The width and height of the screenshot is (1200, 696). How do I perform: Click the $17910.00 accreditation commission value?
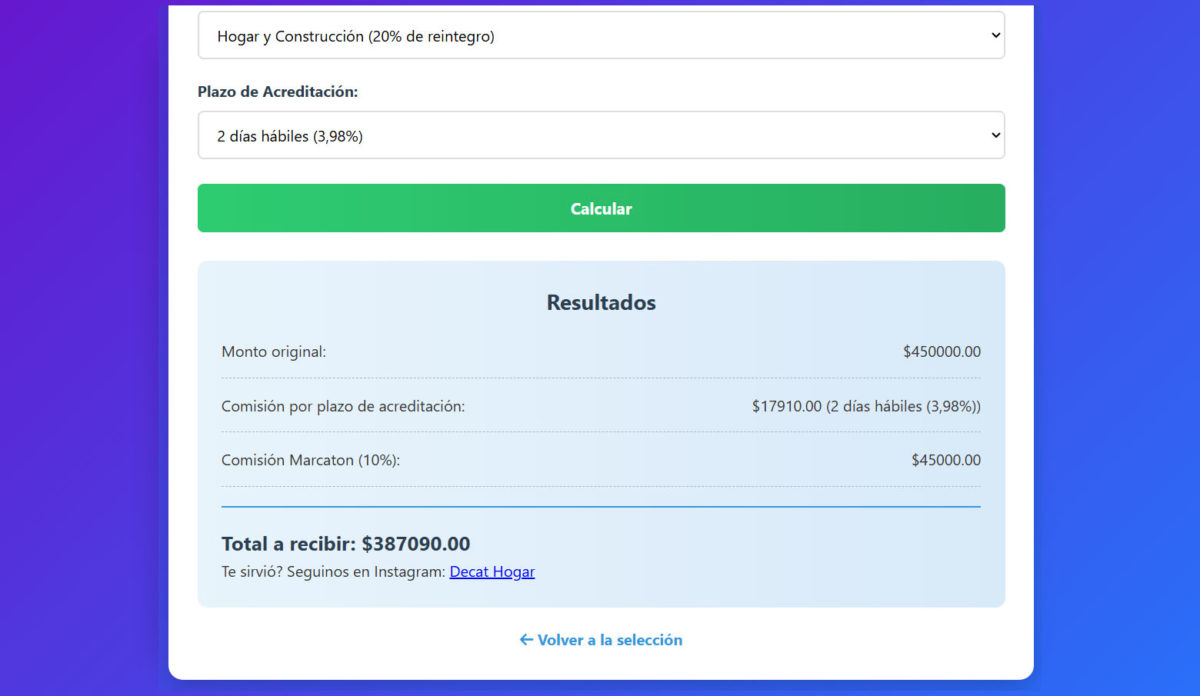pyautogui.click(x=866, y=406)
